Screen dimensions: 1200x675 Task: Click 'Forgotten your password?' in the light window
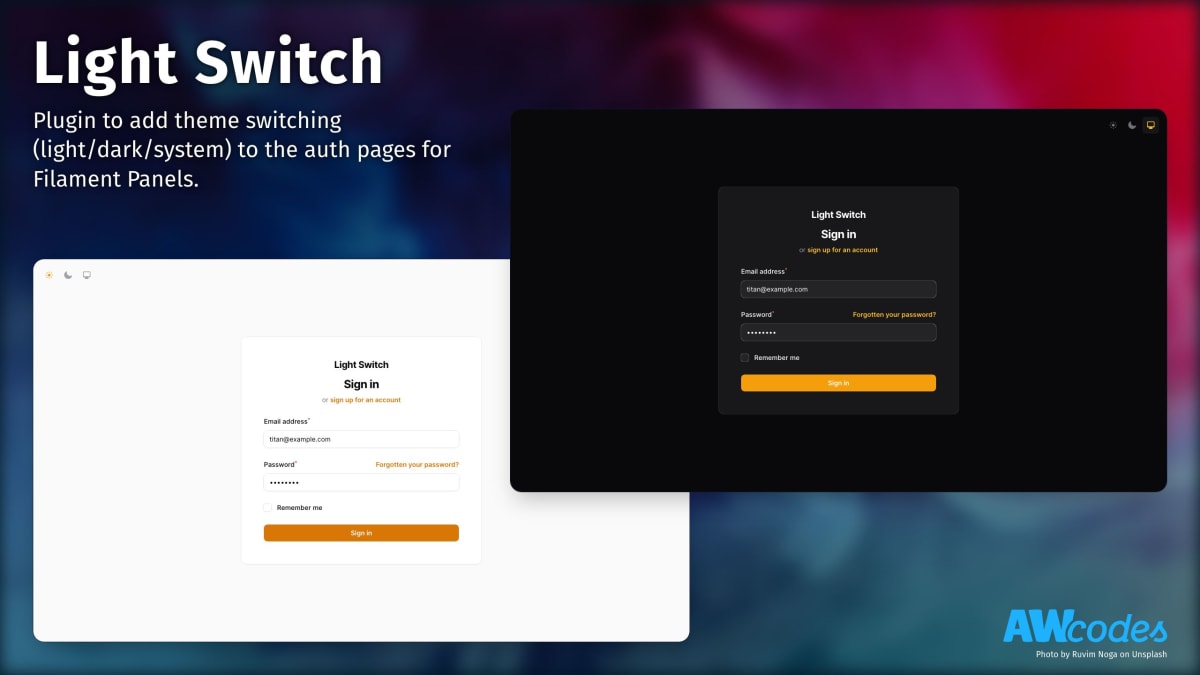click(417, 465)
